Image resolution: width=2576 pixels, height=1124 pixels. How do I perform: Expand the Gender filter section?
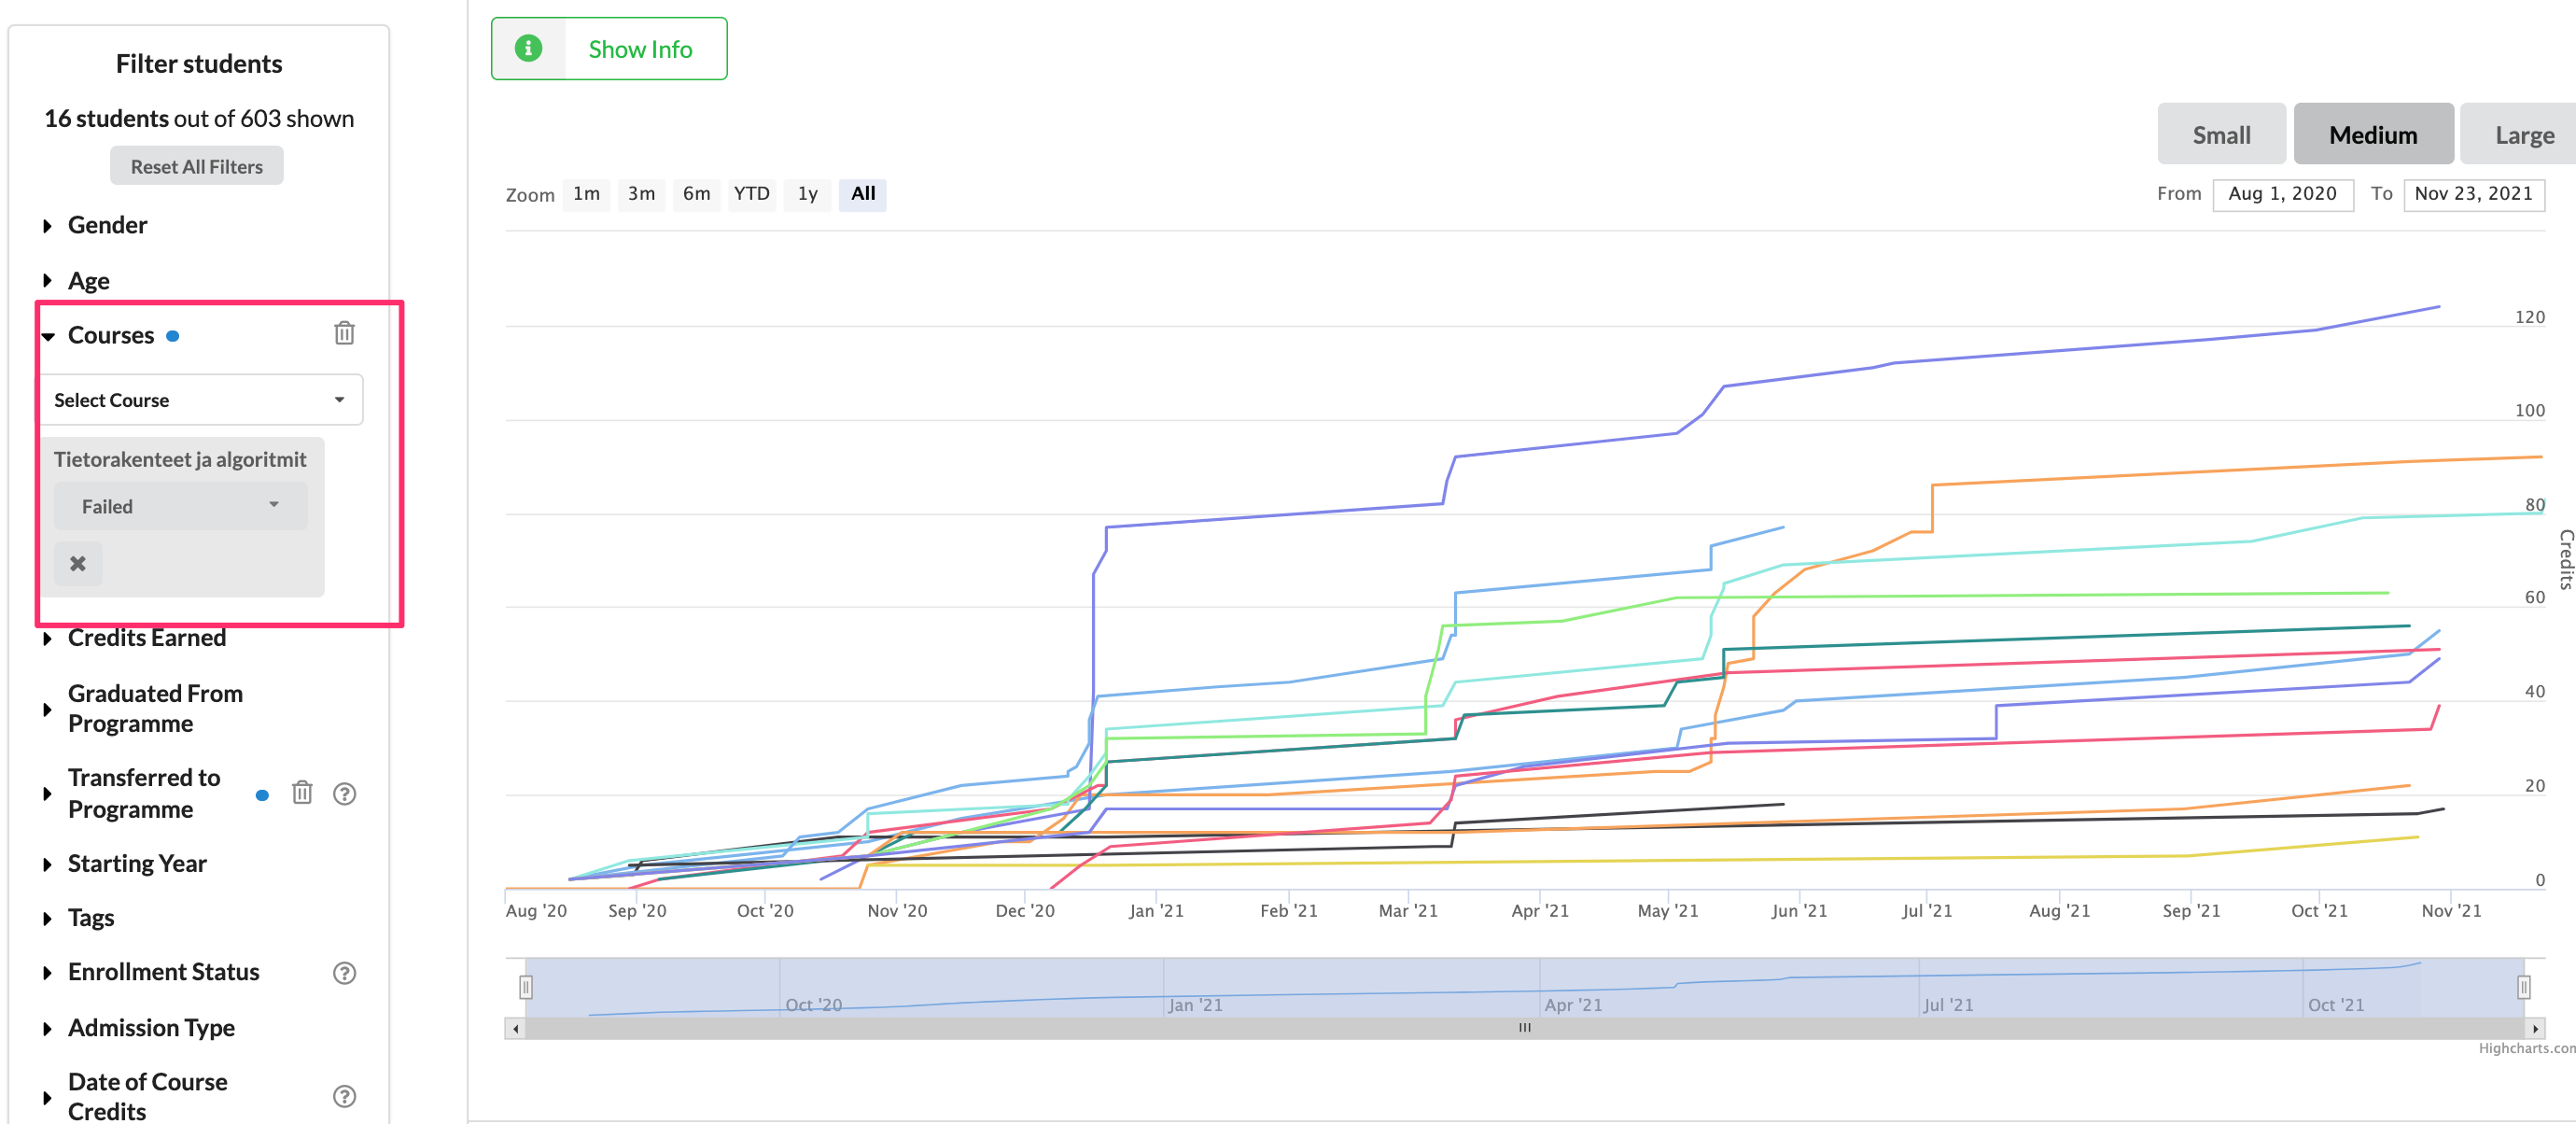point(107,225)
